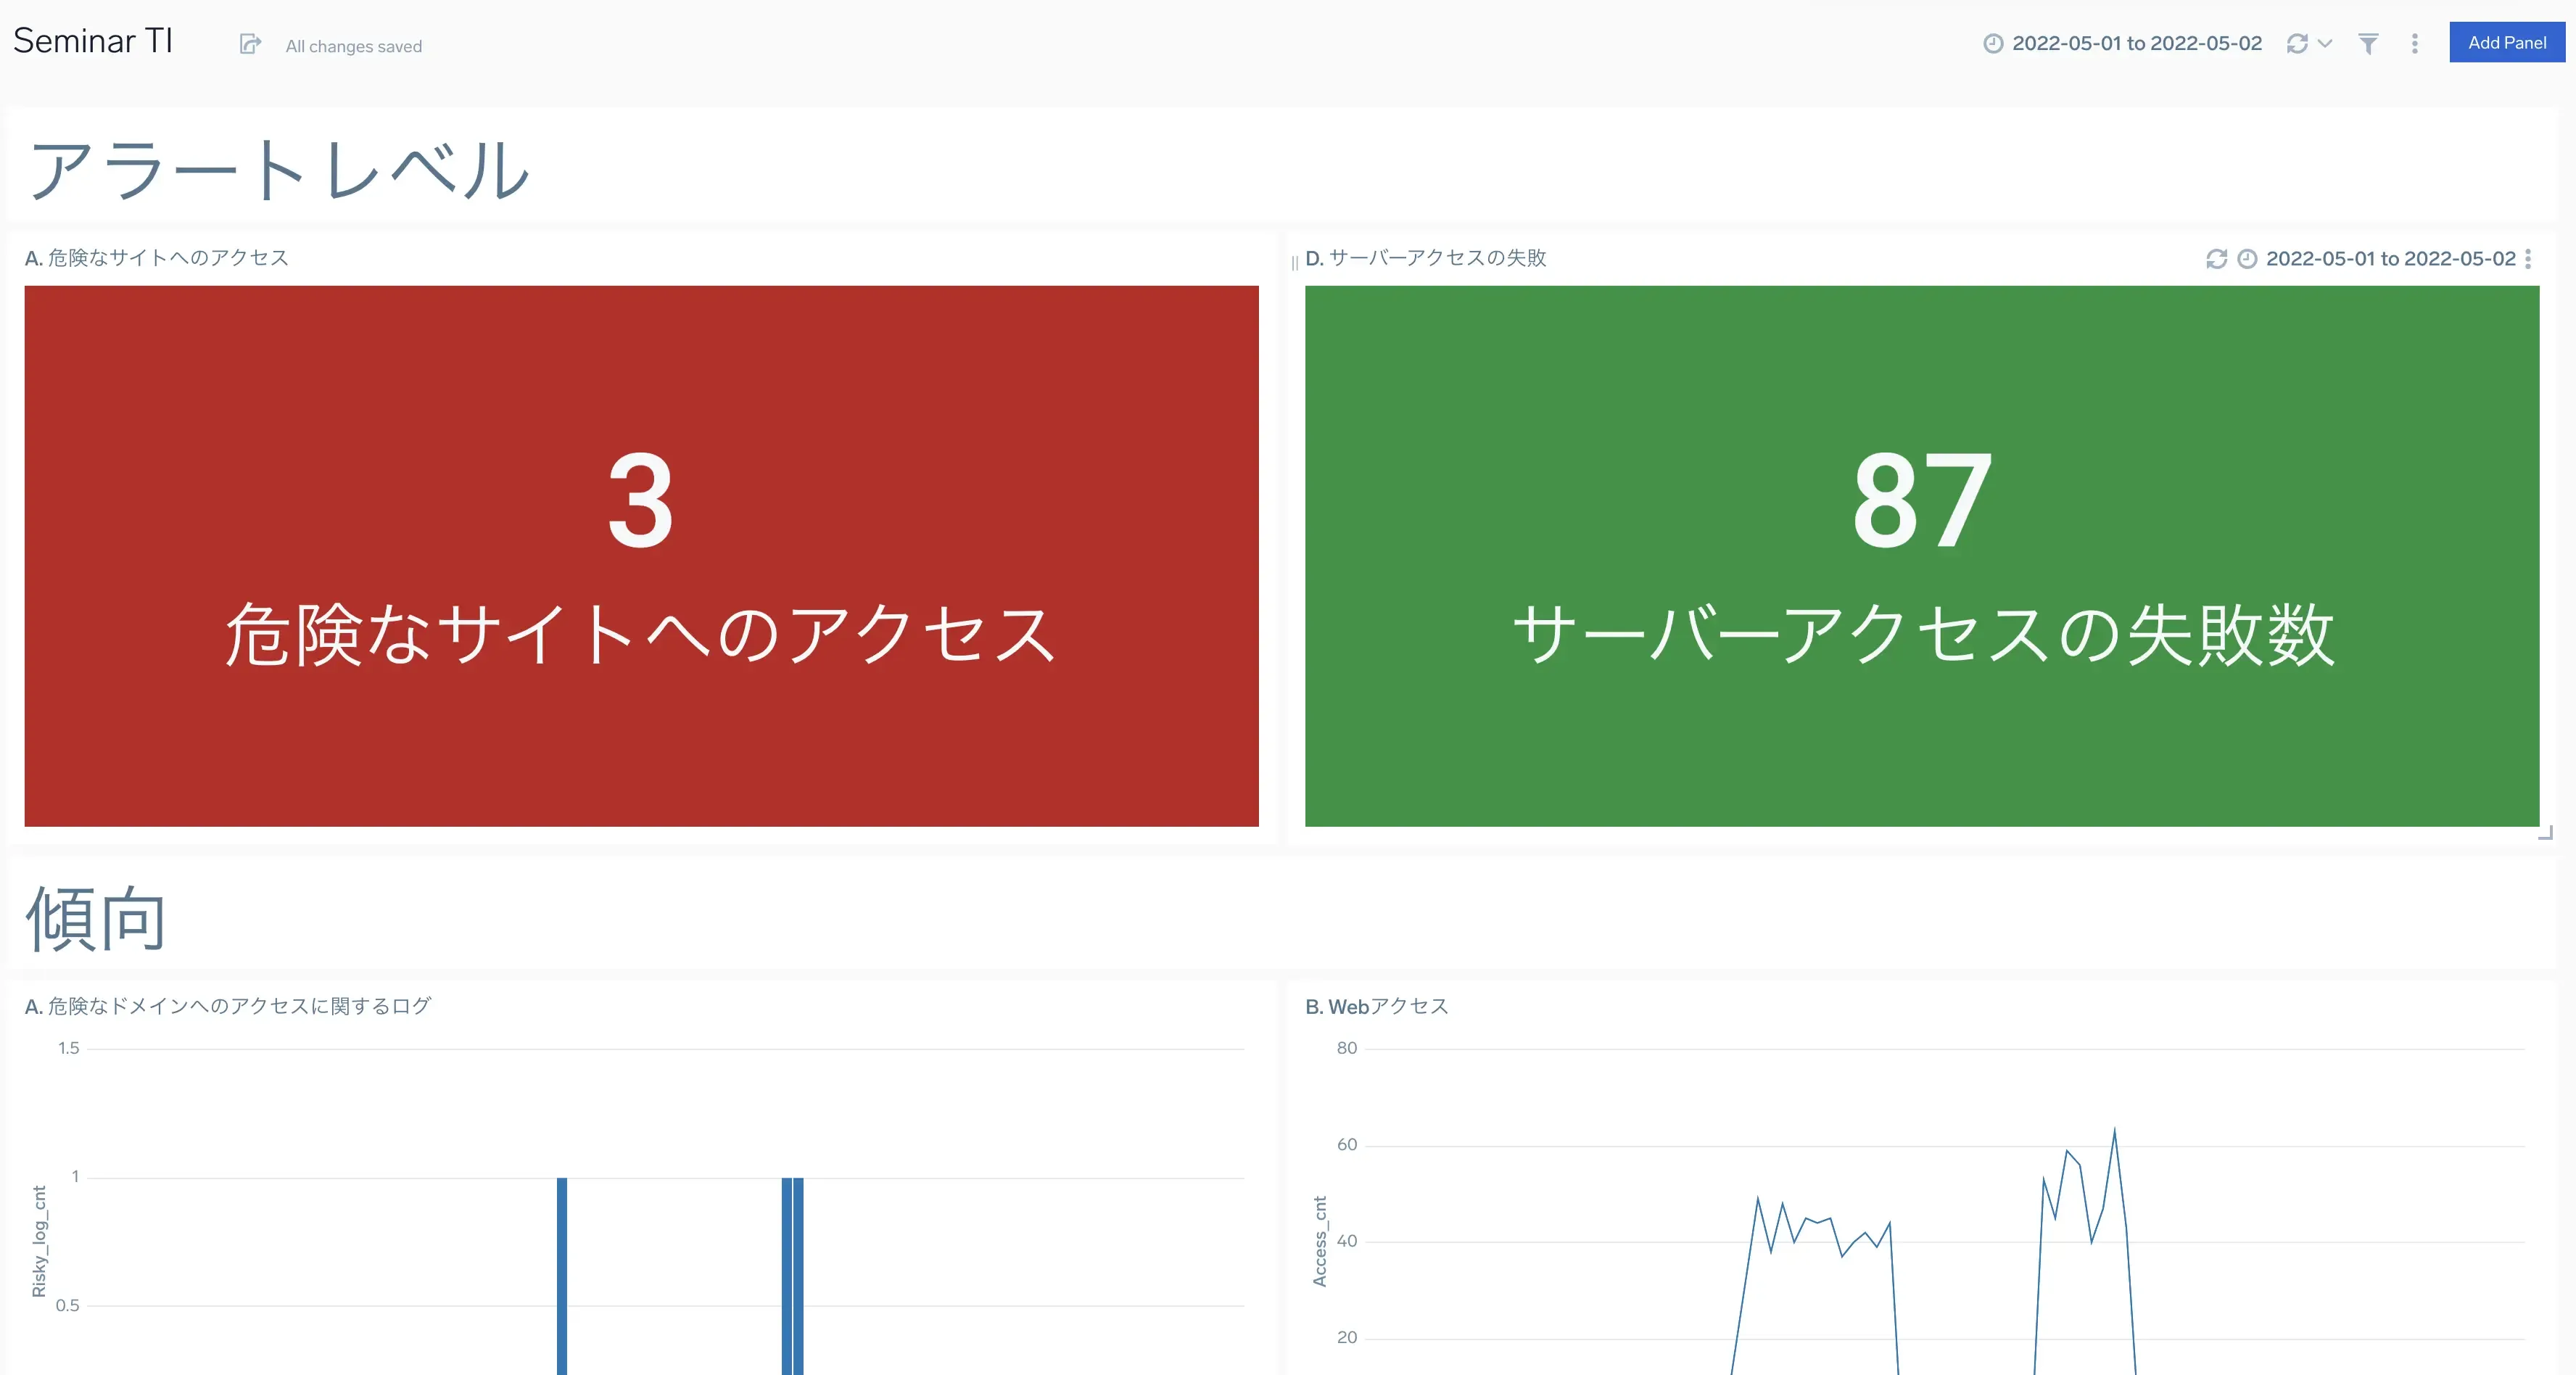This screenshot has height=1375, width=2576.
Task: Click the share dashboard icon beside the title
Action: 250,44
